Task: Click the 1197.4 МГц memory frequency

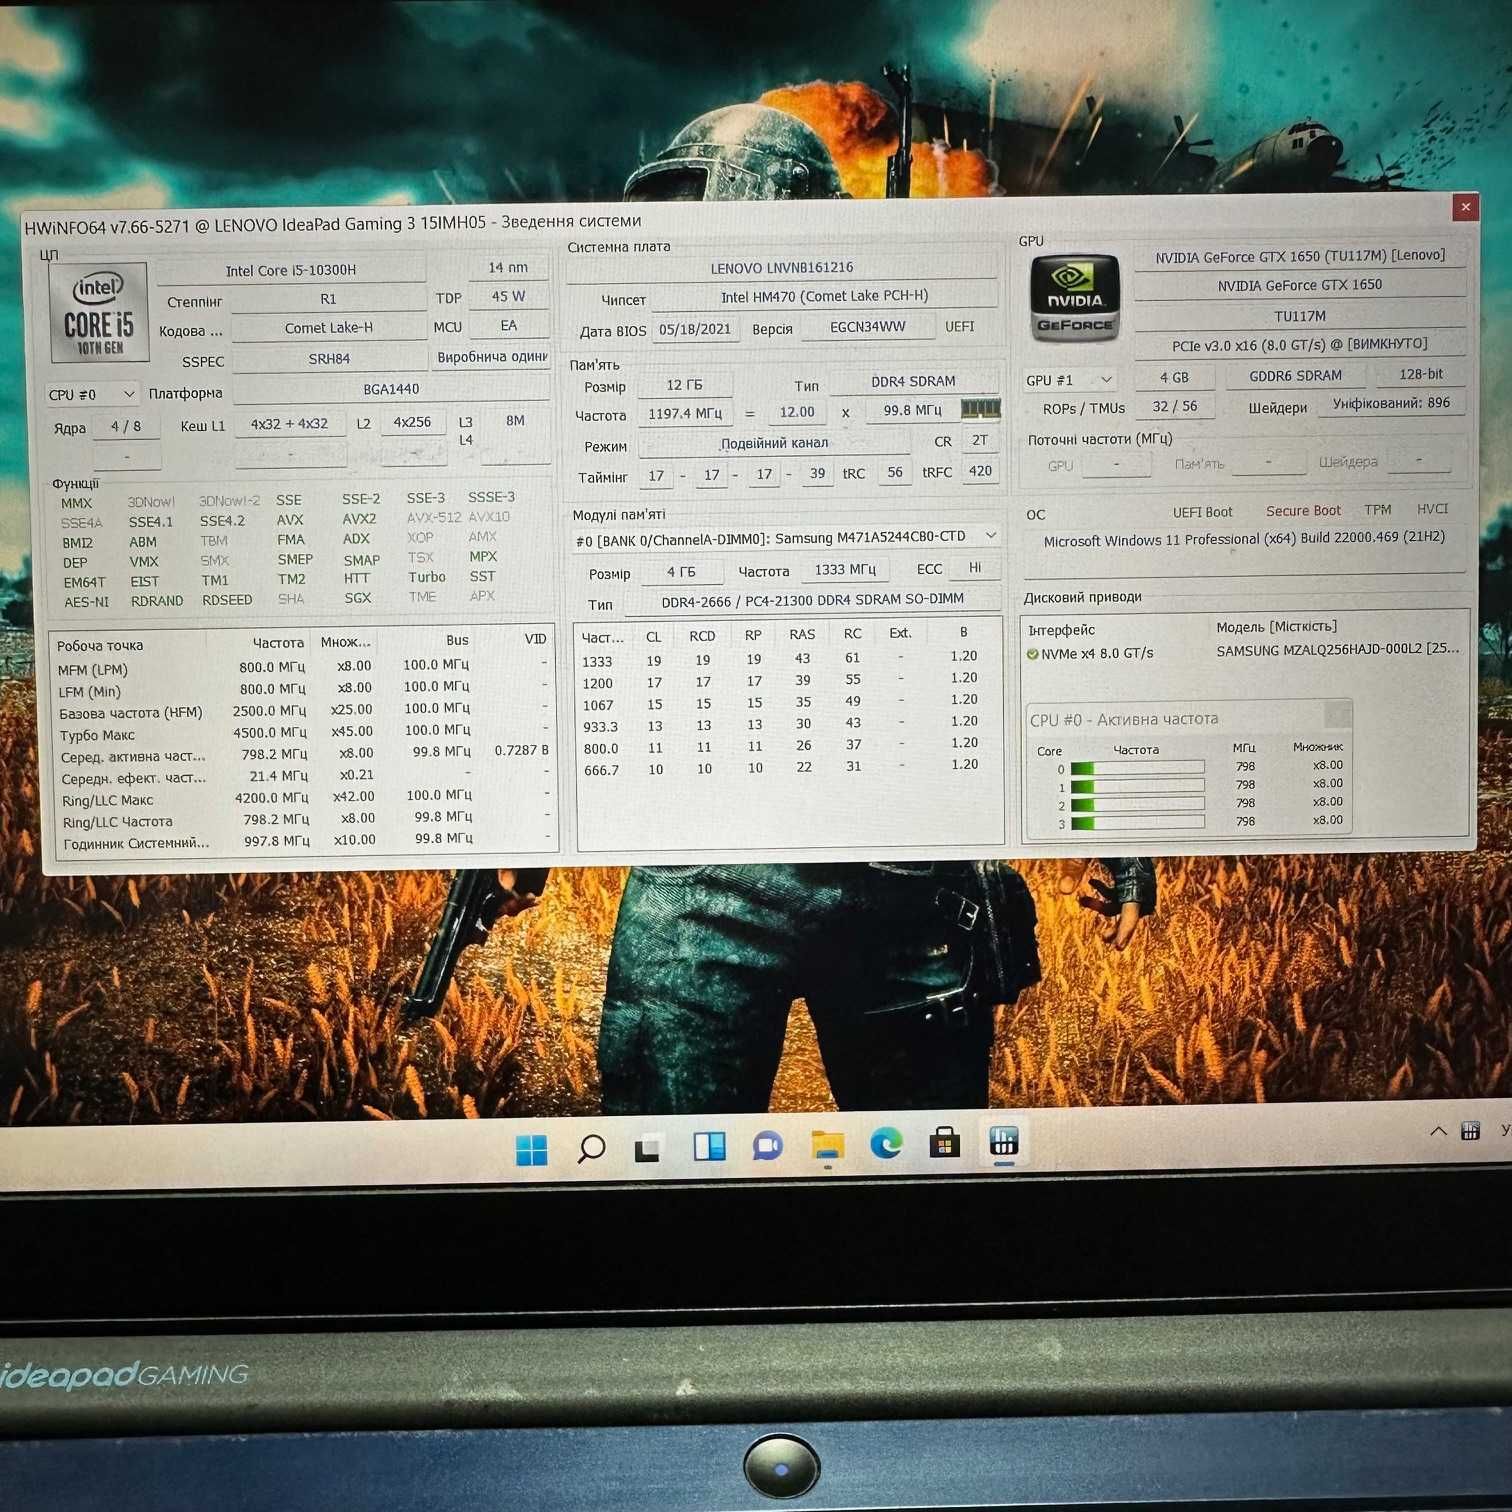Action: 685,414
